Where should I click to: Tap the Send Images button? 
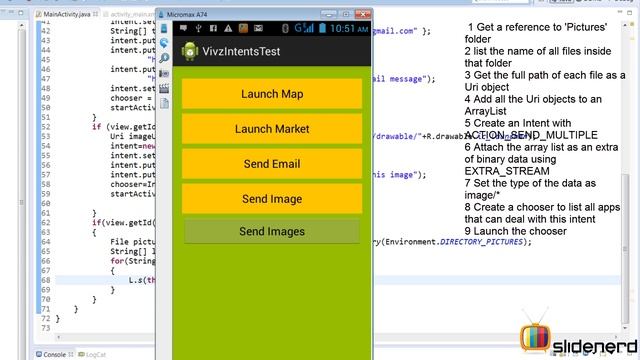pos(272,231)
